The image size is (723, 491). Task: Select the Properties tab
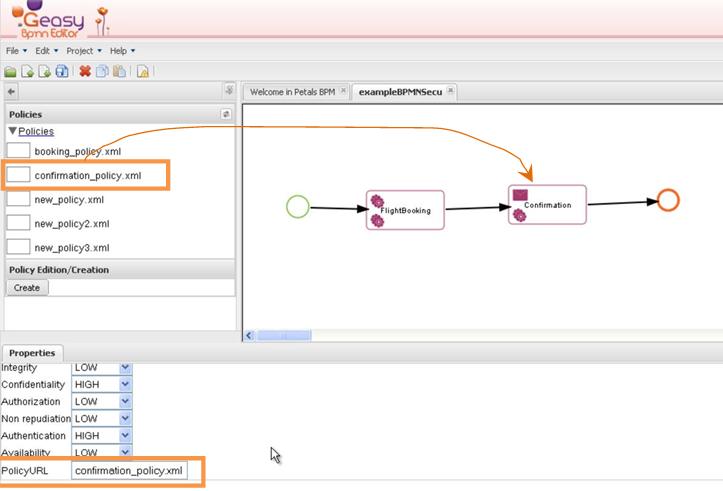(32, 353)
